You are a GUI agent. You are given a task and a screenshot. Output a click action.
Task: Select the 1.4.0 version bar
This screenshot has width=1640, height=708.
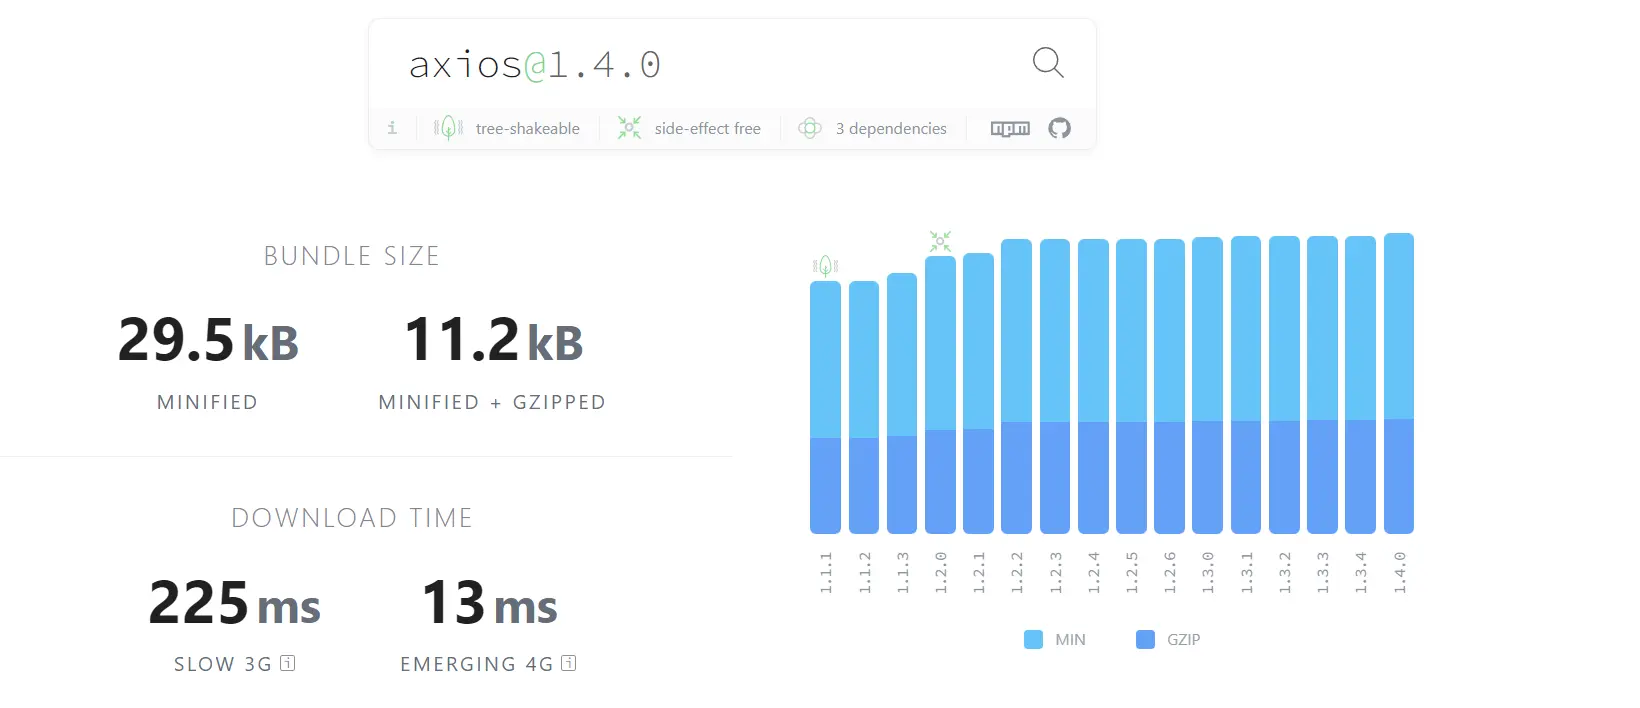[1398, 383]
